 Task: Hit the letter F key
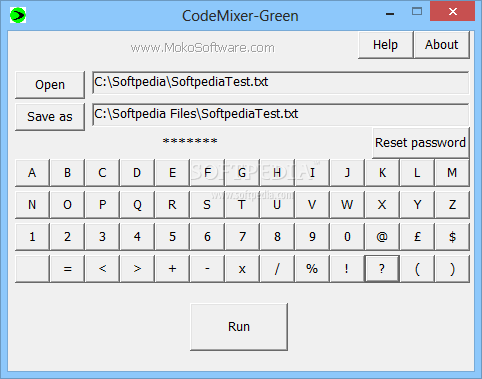point(207,173)
